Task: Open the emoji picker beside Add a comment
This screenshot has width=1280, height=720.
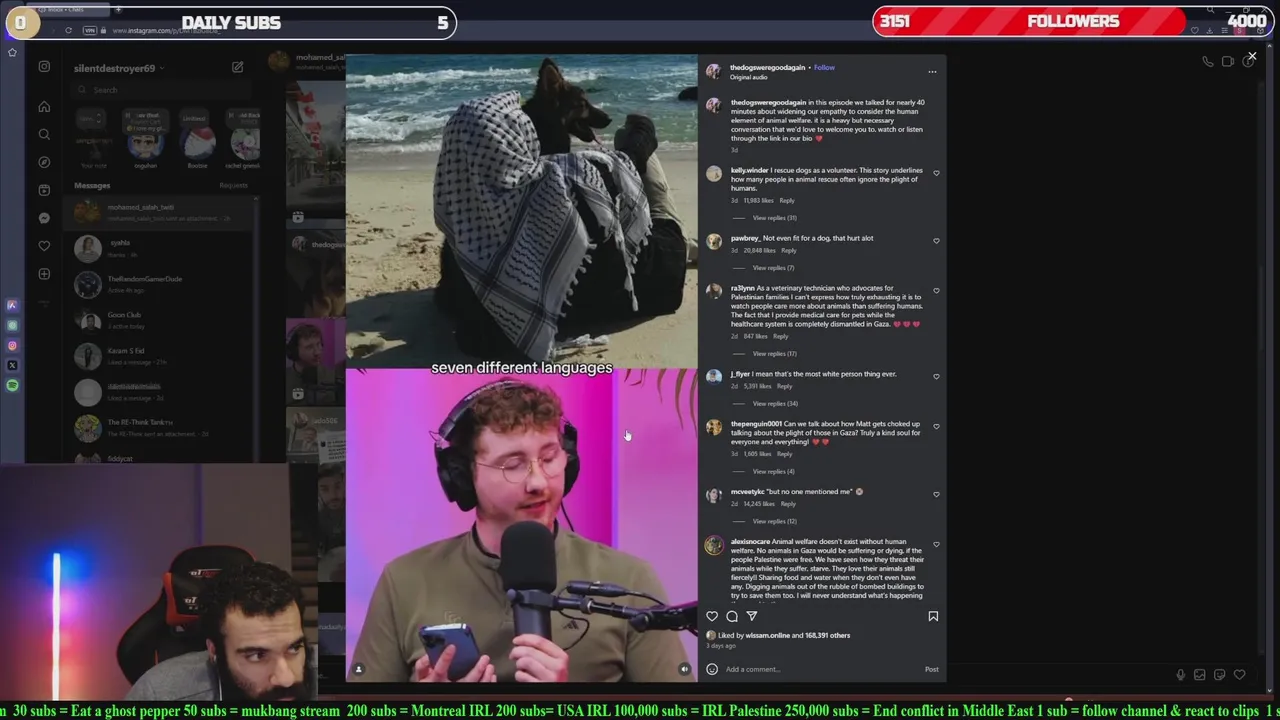Action: (x=712, y=669)
